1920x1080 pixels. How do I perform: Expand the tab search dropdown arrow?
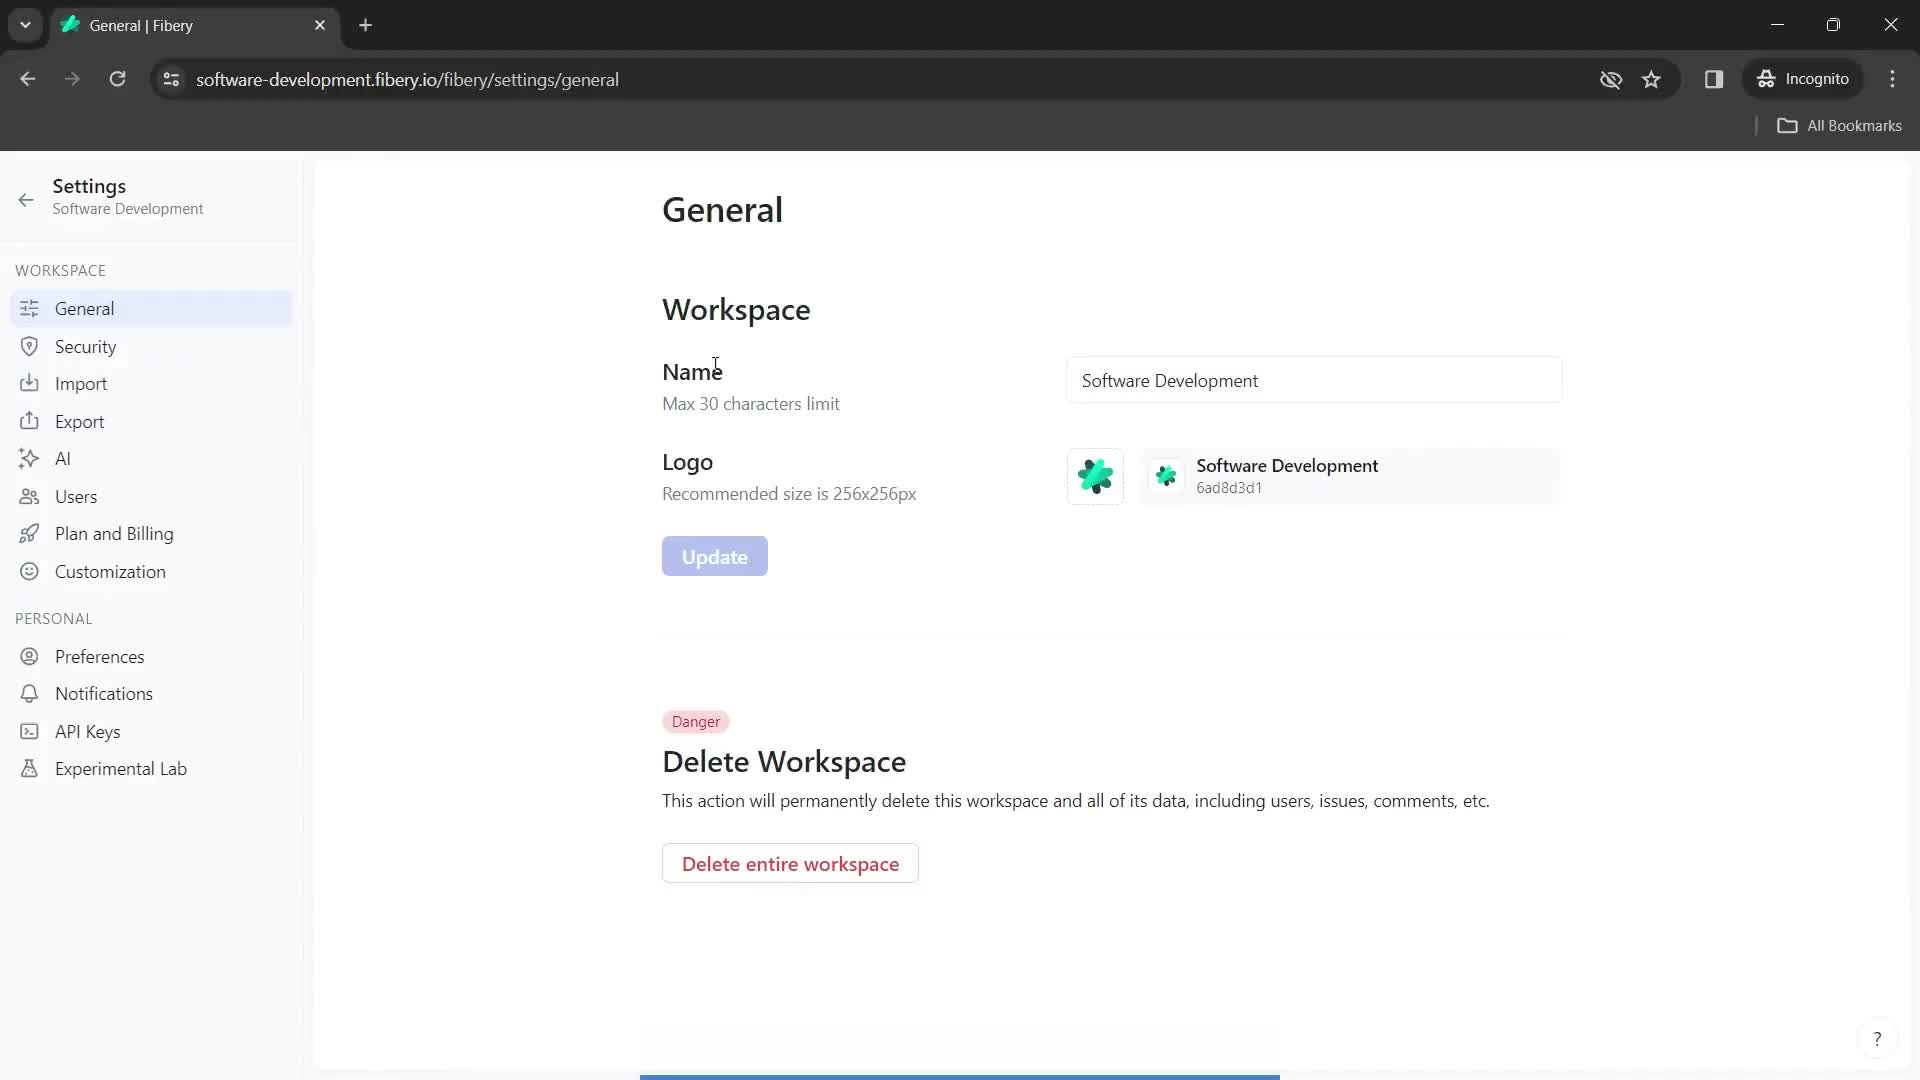pos(25,25)
